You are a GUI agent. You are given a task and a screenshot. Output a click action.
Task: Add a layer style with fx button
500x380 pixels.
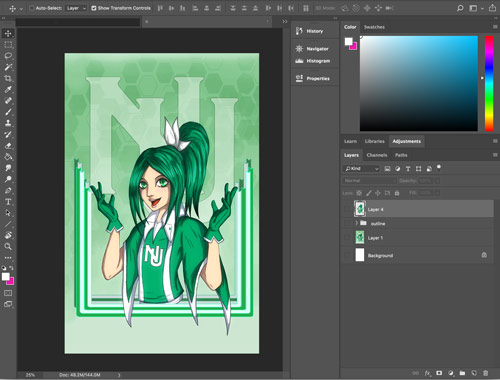click(427, 373)
